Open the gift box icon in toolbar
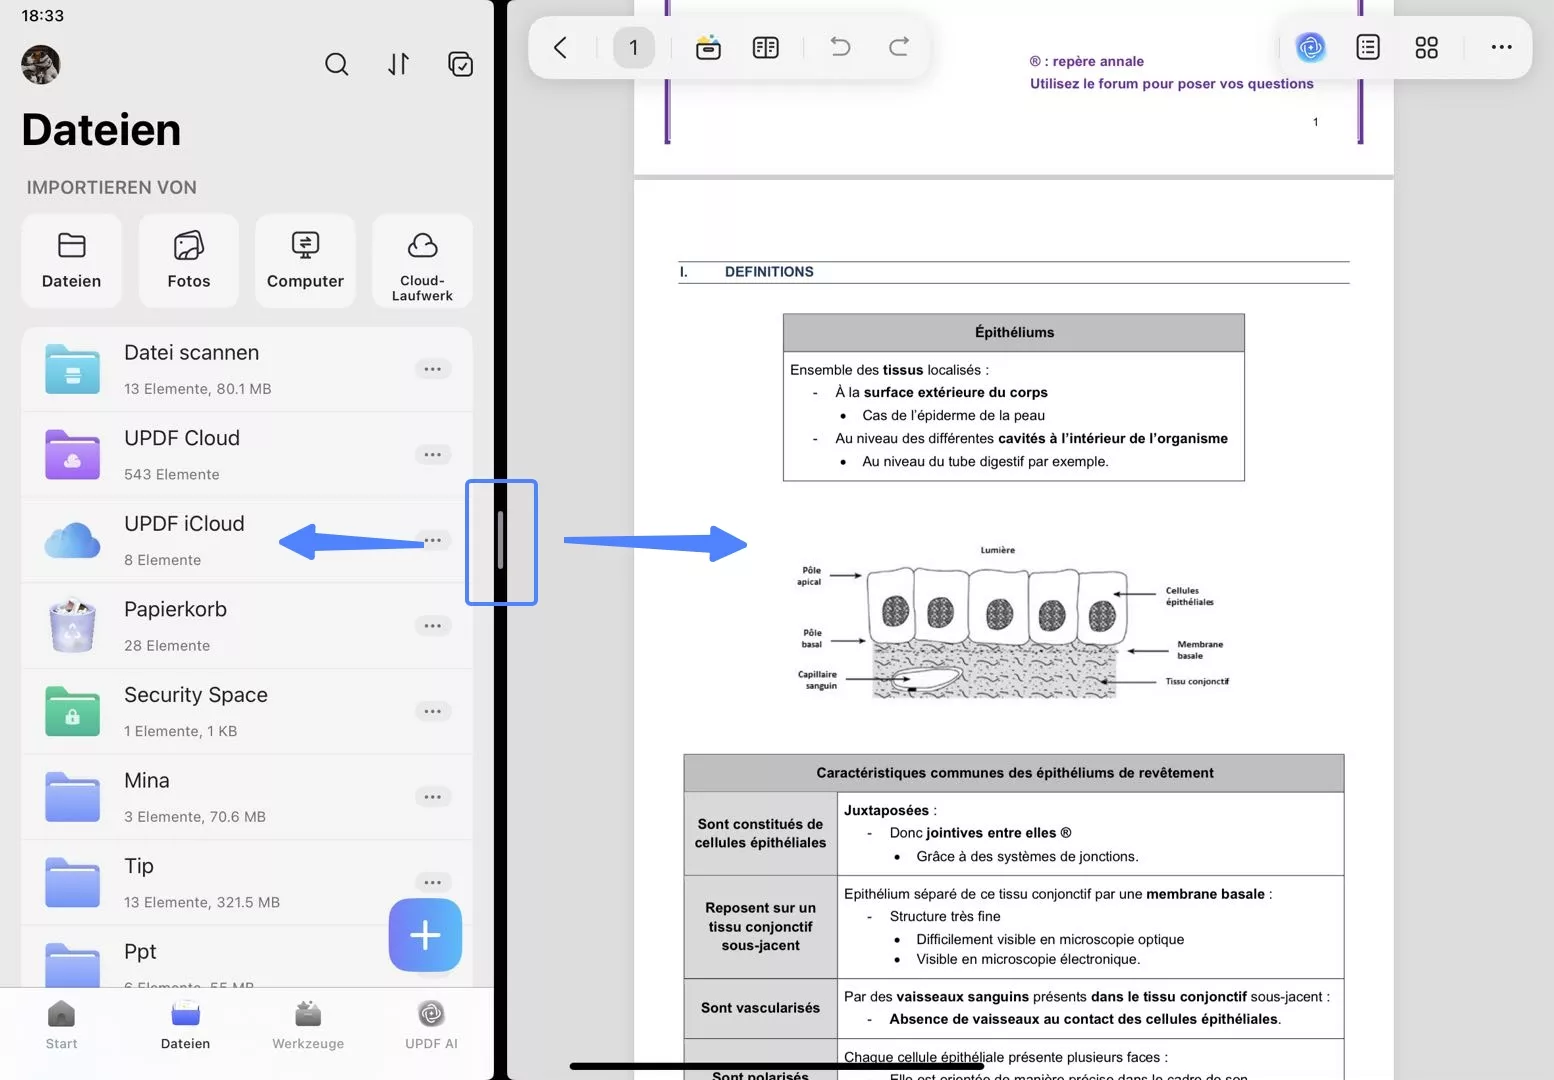The width and height of the screenshot is (1554, 1080). (x=708, y=47)
